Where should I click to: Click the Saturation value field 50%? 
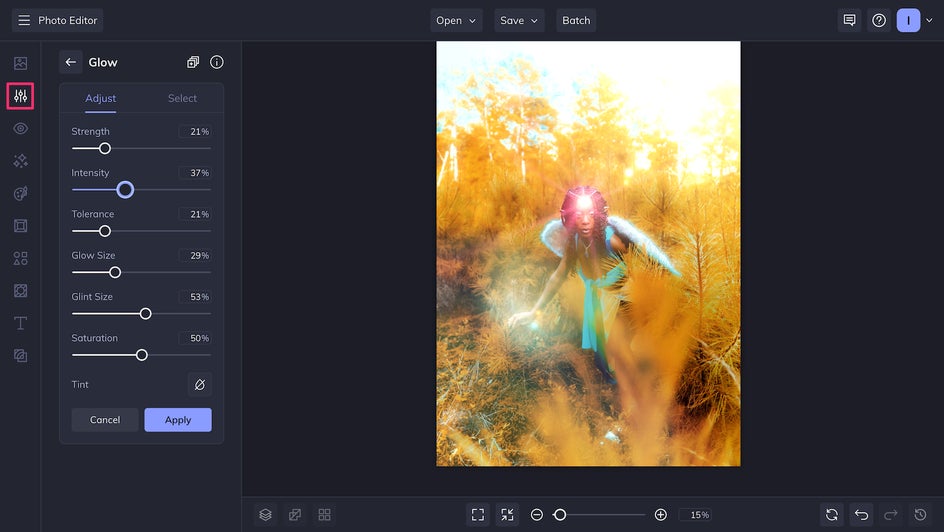coord(195,338)
